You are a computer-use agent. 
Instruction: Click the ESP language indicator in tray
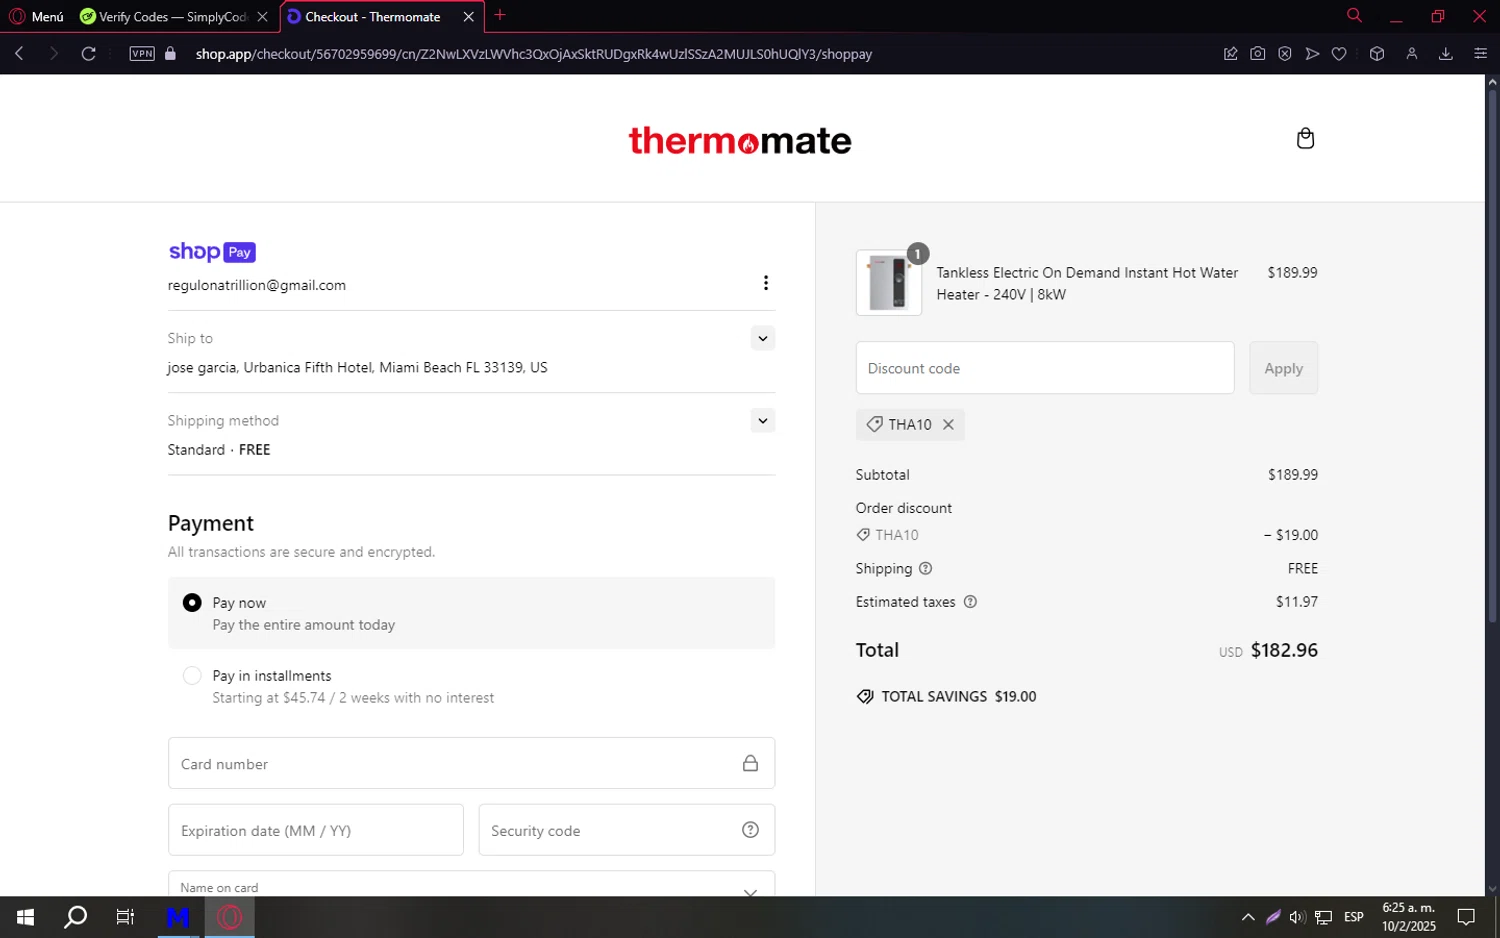click(1354, 917)
